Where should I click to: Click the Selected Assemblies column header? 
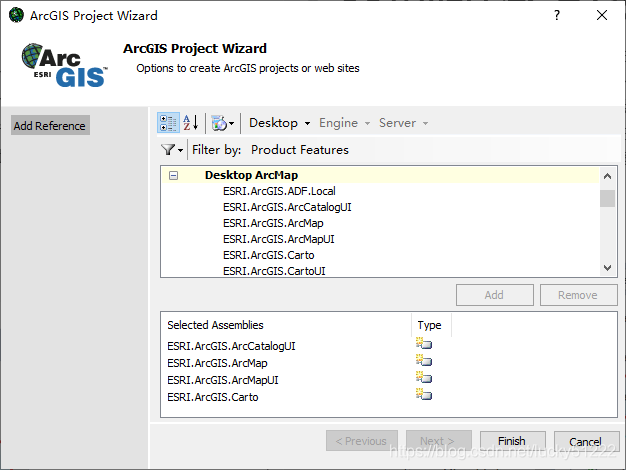coord(286,325)
